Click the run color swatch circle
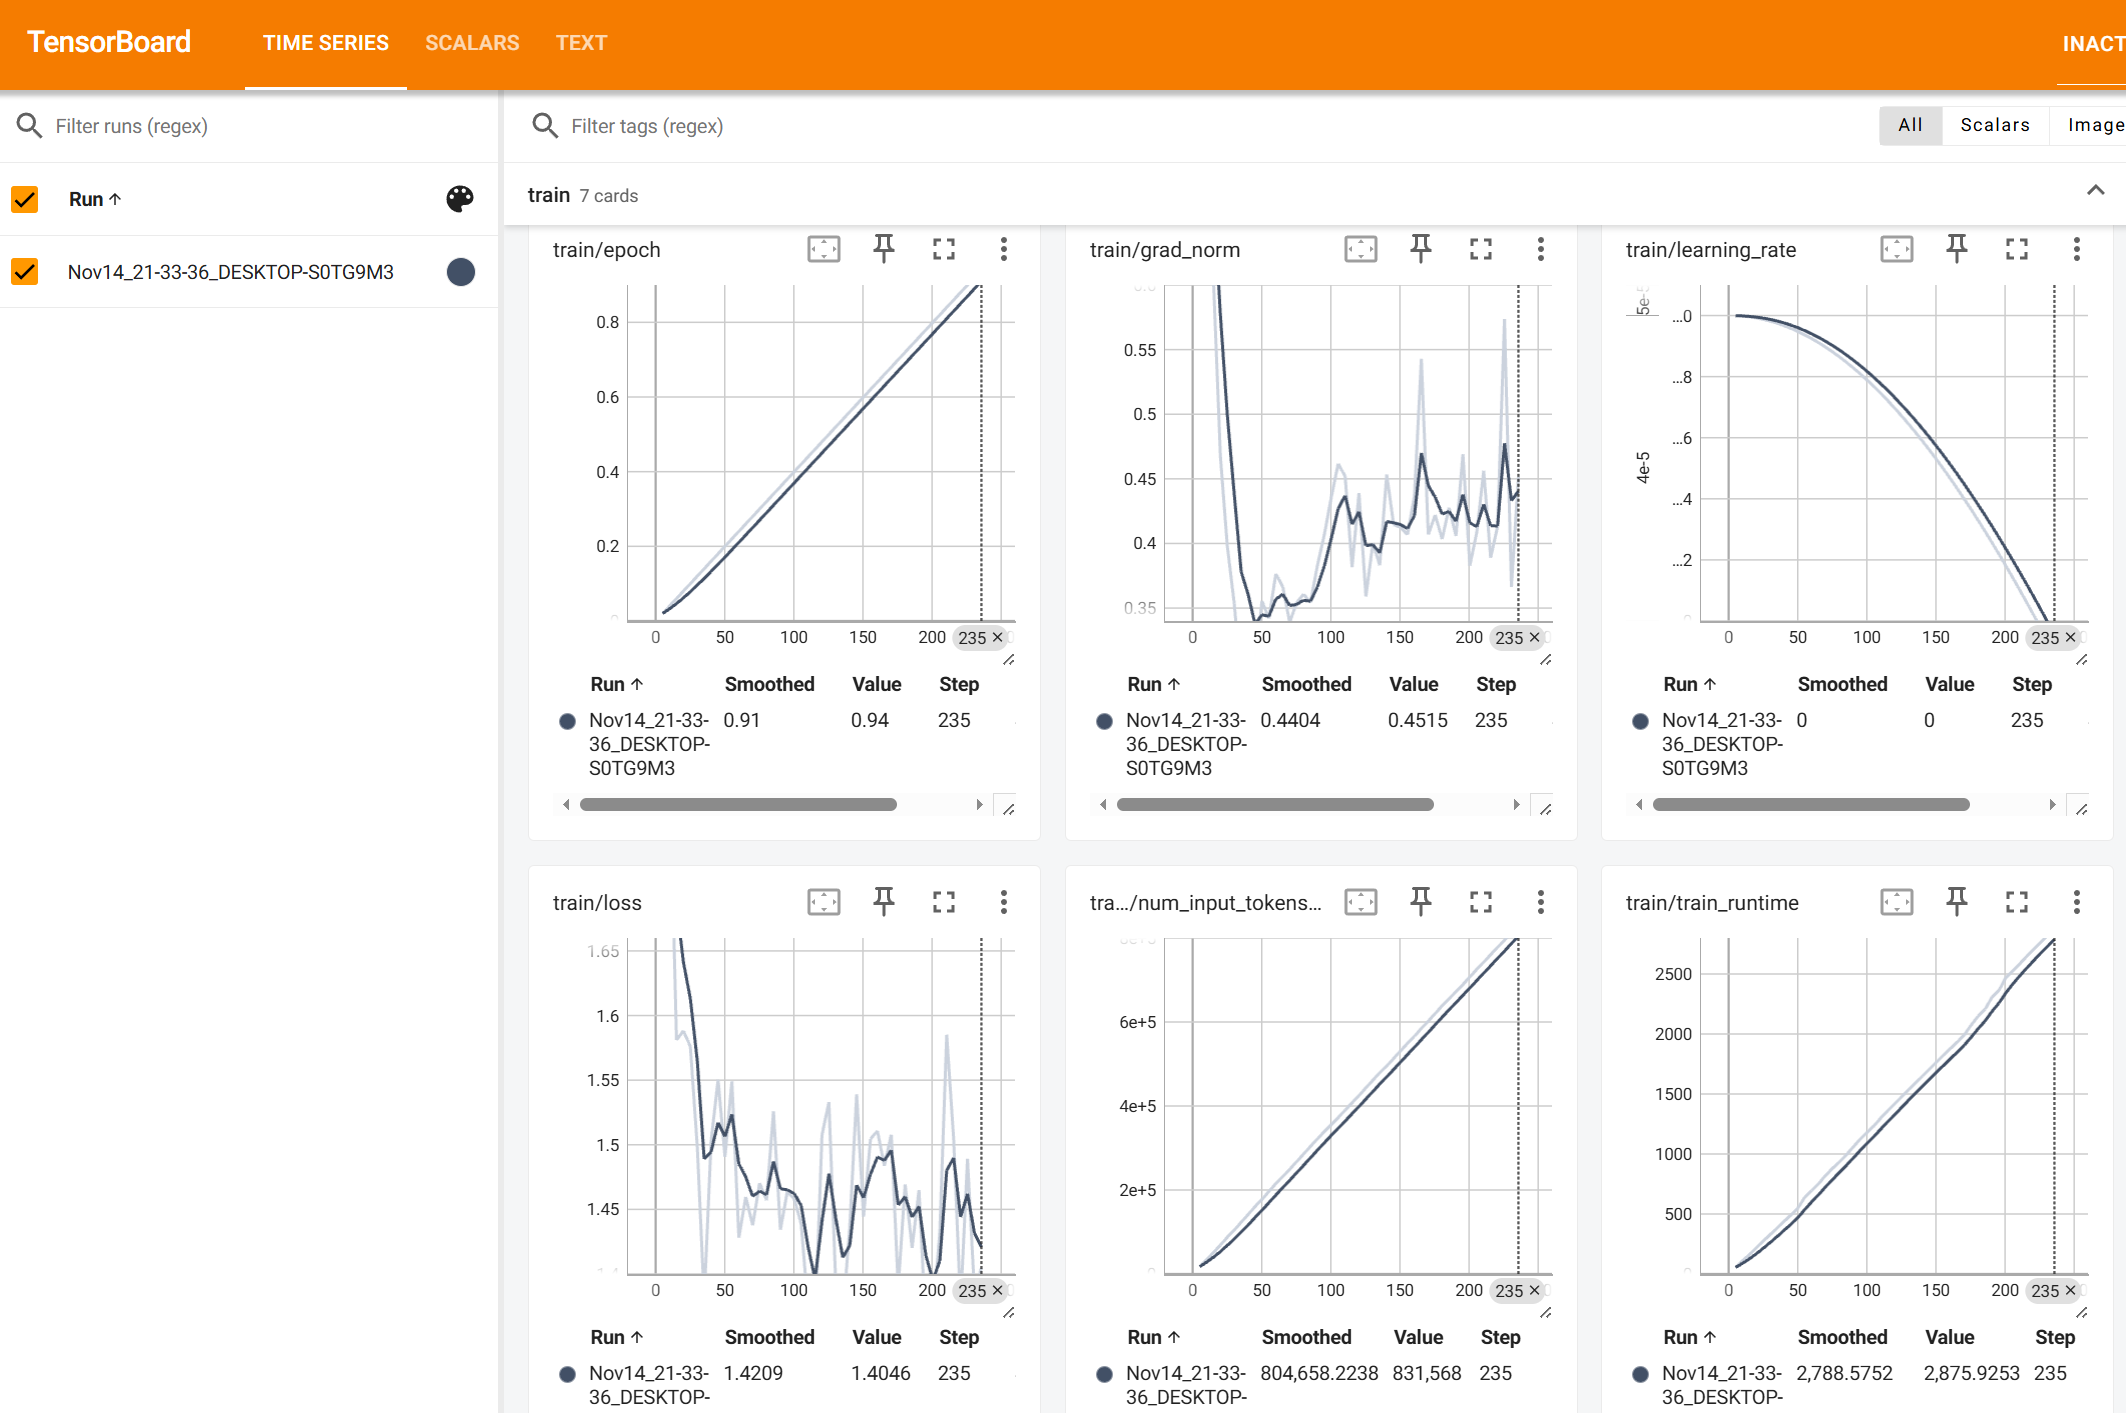 [x=460, y=272]
